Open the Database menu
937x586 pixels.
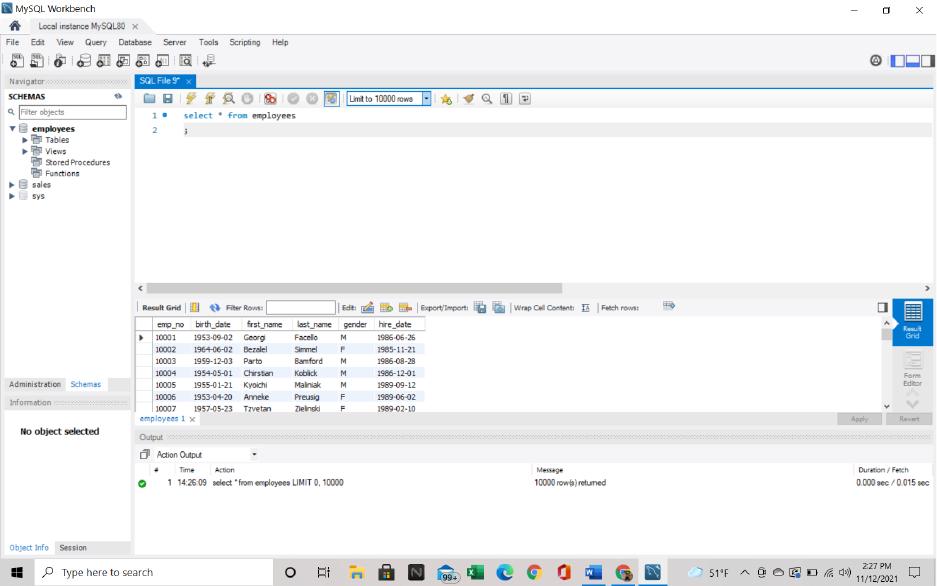[135, 42]
